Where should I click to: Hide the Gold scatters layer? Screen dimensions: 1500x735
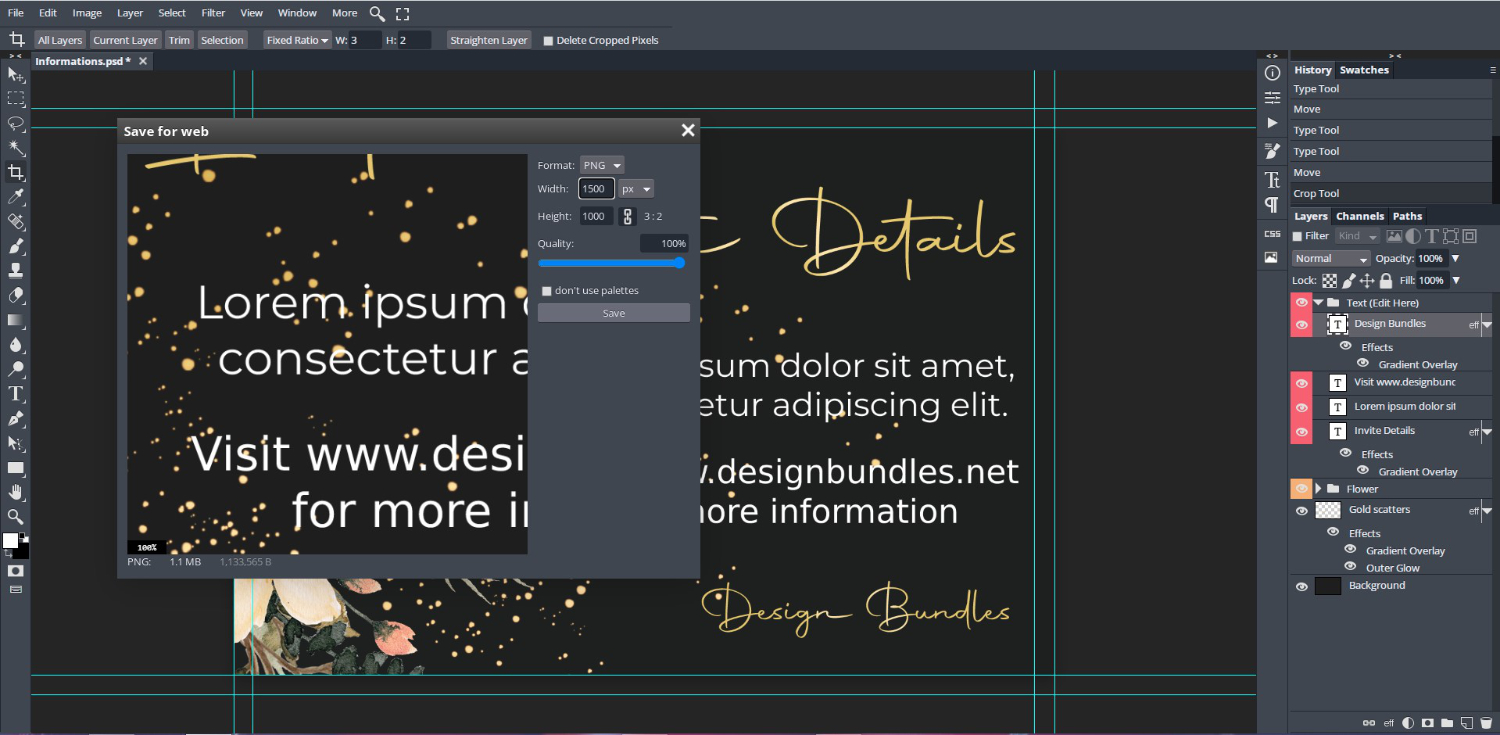[1301, 511]
